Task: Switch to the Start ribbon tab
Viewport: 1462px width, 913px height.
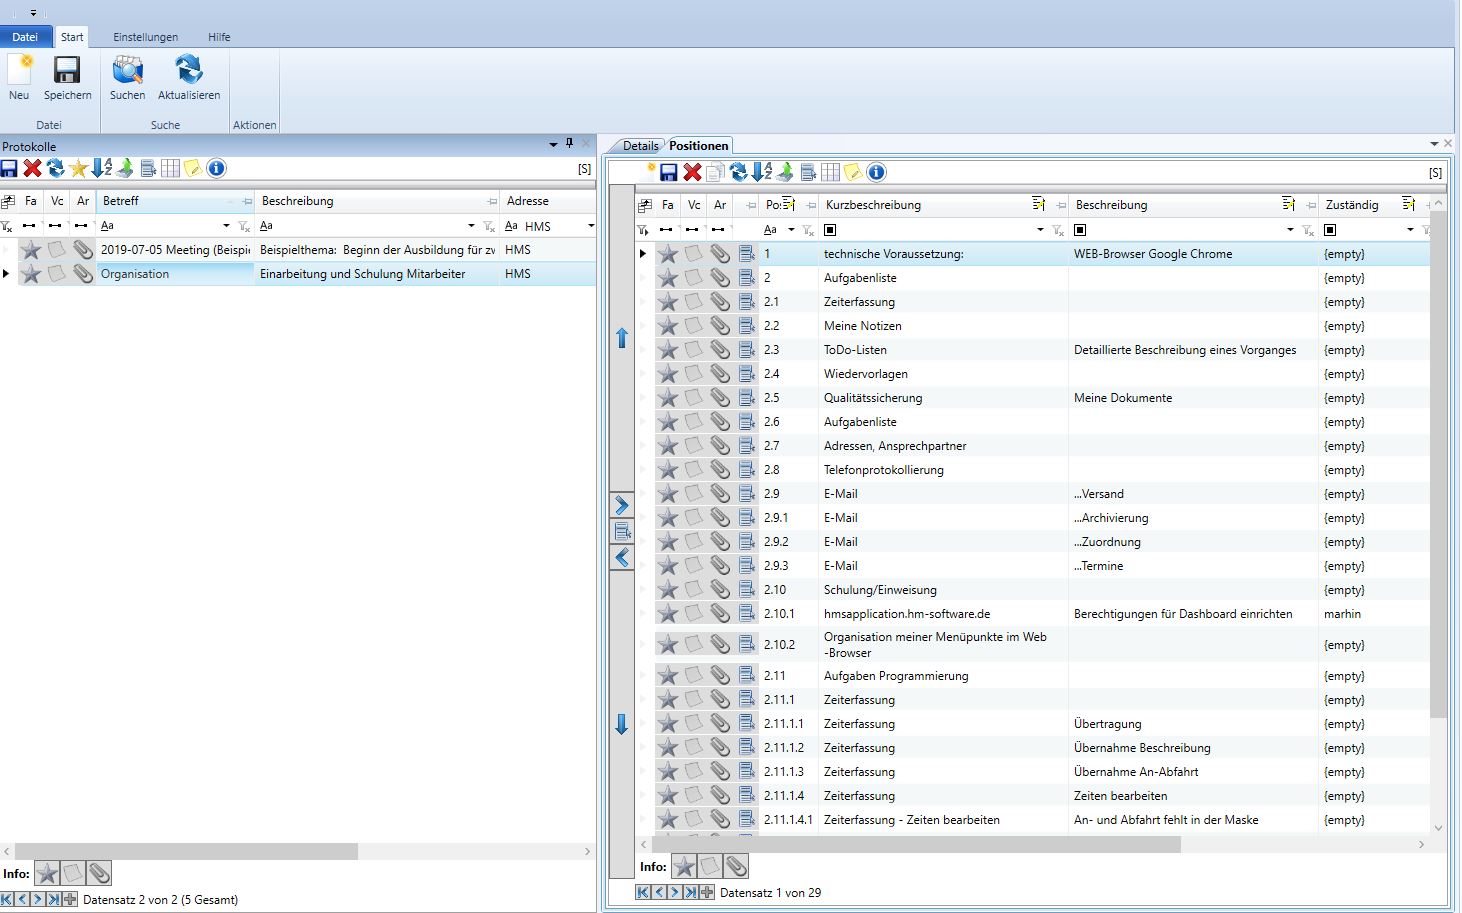Action: click(72, 37)
